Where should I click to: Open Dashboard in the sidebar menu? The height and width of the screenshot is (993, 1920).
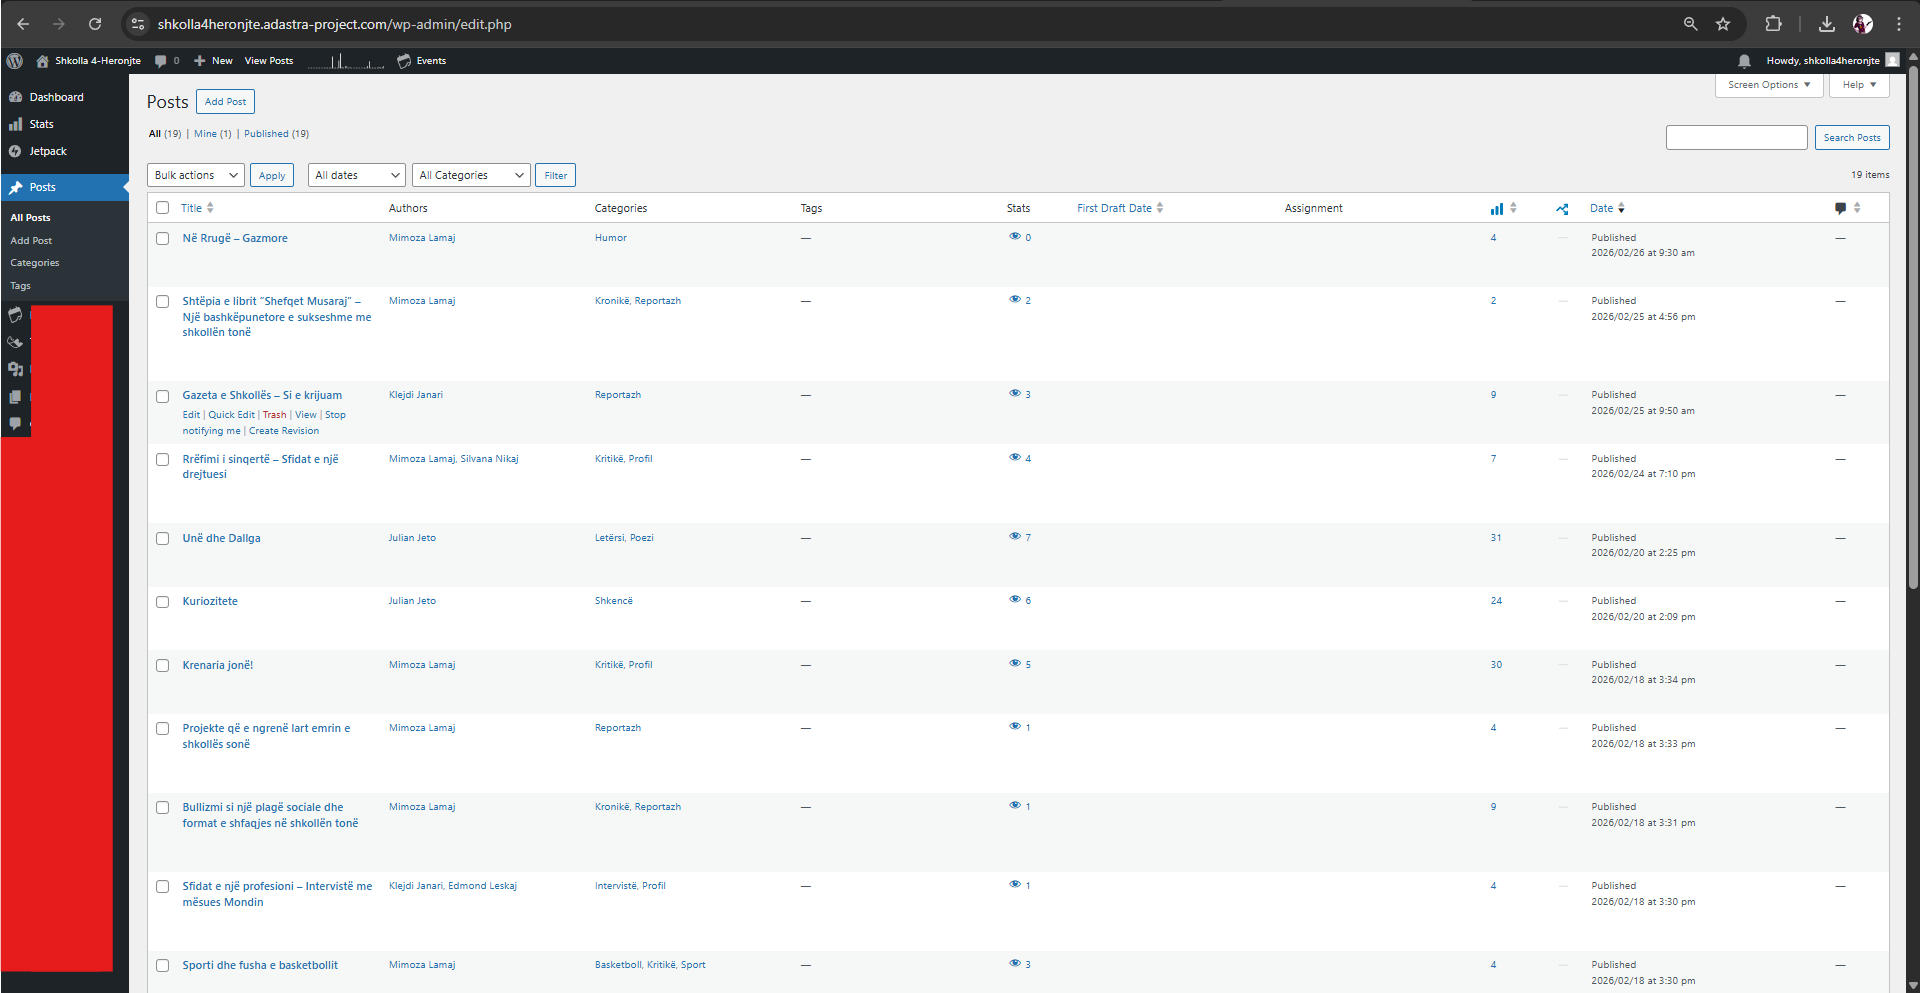point(56,98)
